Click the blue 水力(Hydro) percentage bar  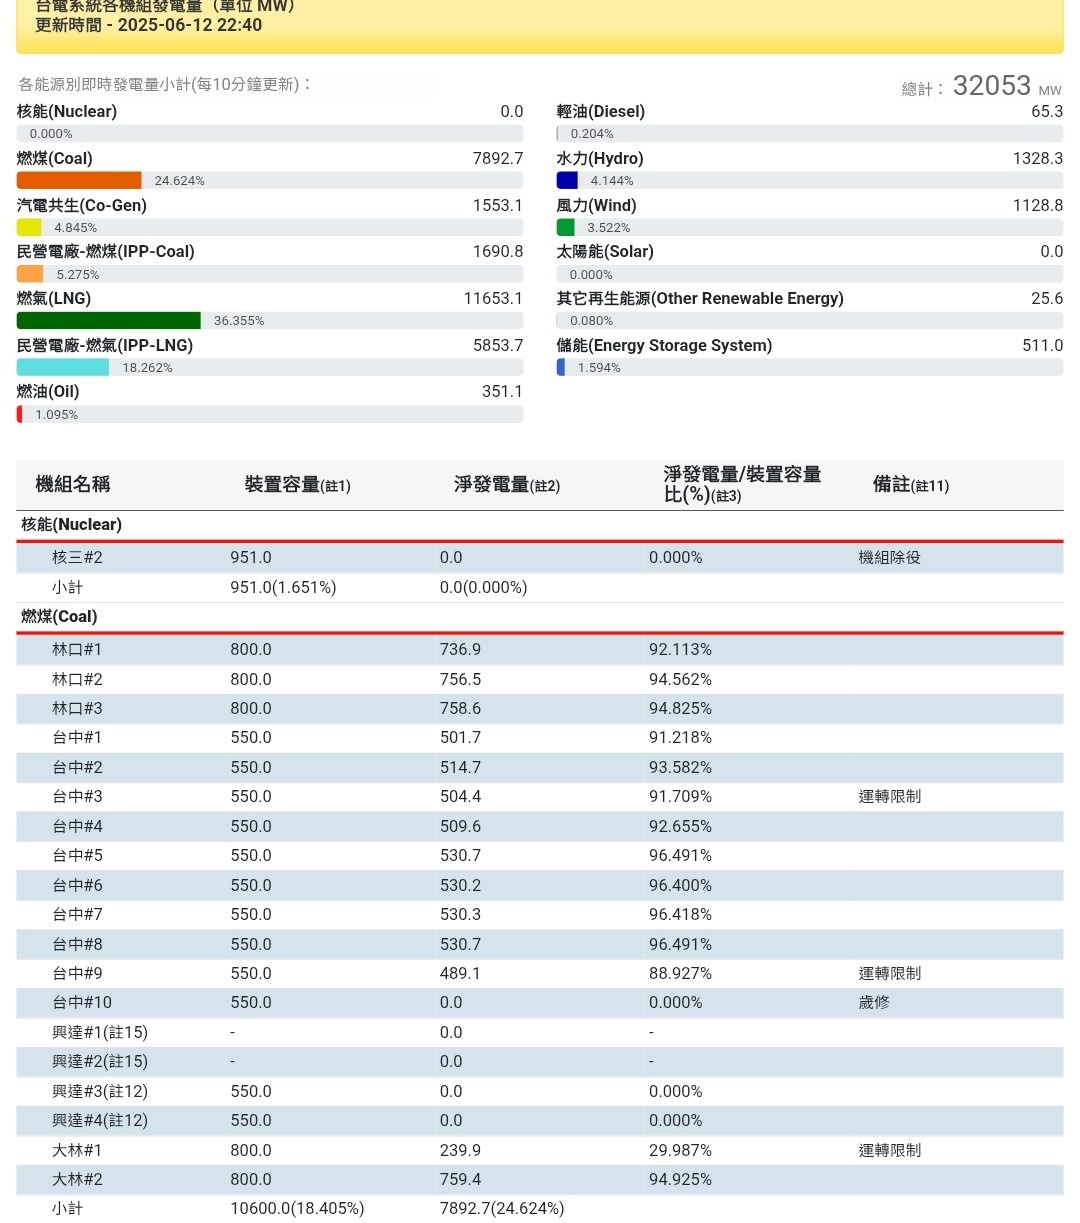click(x=567, y=180)
